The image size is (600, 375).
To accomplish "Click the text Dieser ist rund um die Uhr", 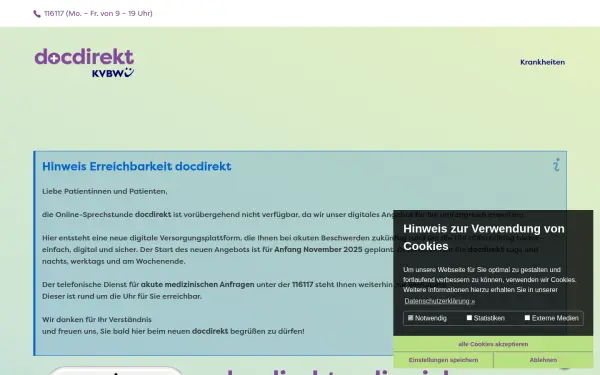I will coord(90,297).
